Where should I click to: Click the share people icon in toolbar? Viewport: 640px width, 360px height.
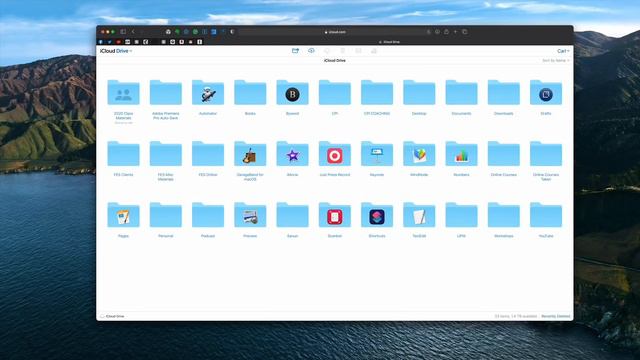pyautogui.click(x=374, y=51)
